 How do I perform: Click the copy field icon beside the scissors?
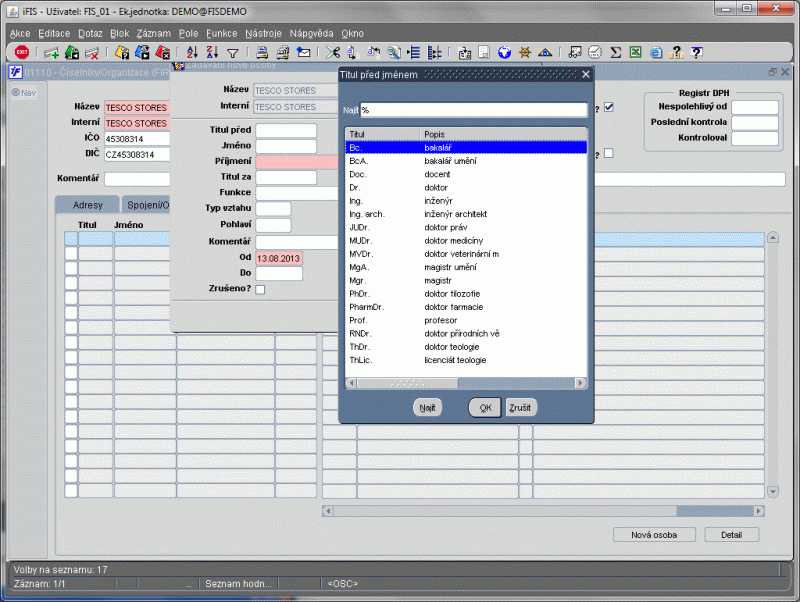click(352, 52)
